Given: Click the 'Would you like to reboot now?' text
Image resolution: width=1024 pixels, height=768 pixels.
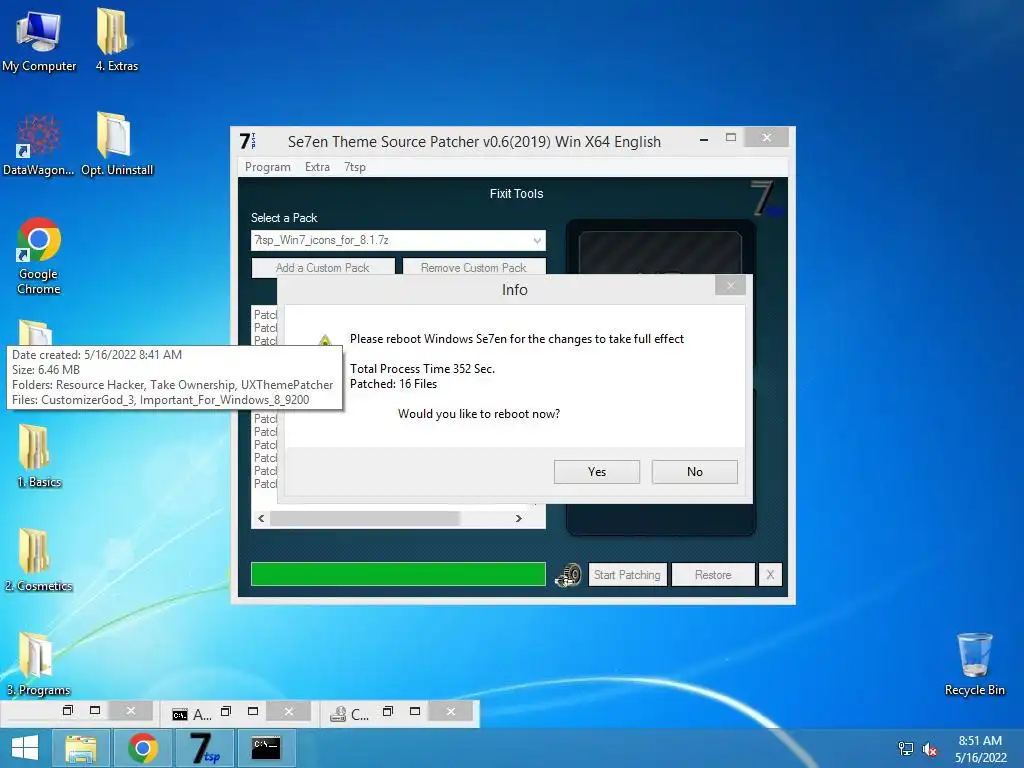Looking at the screenshot, I should pyautogui.click(x=479, y=414).
